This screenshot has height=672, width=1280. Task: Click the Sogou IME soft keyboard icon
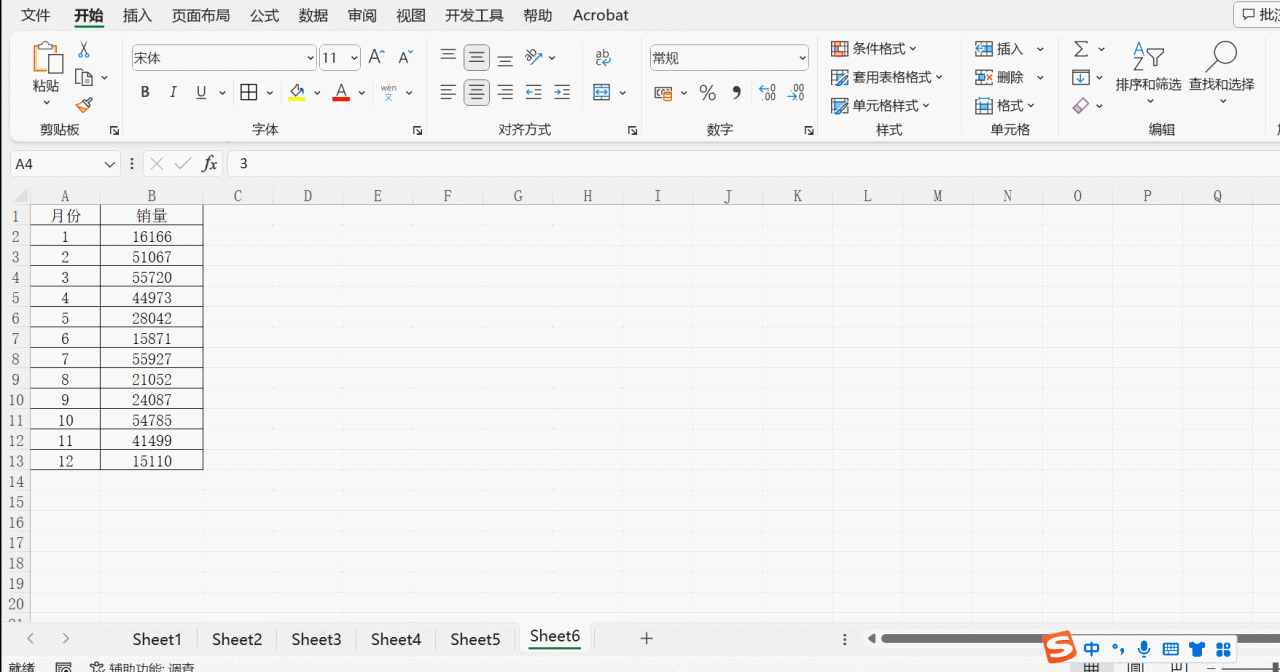[1171, 649]
